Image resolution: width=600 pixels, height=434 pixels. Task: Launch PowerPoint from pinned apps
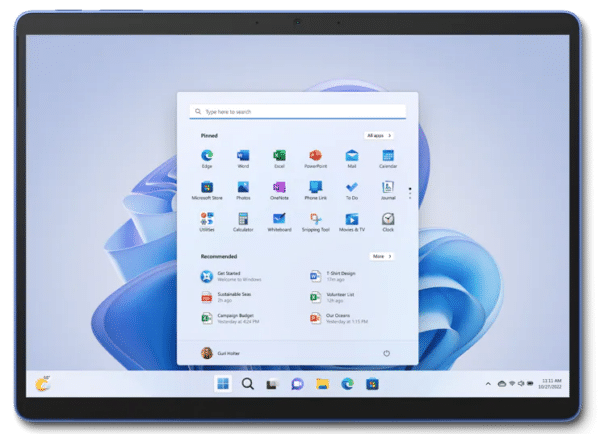click(x=315, y=158)
